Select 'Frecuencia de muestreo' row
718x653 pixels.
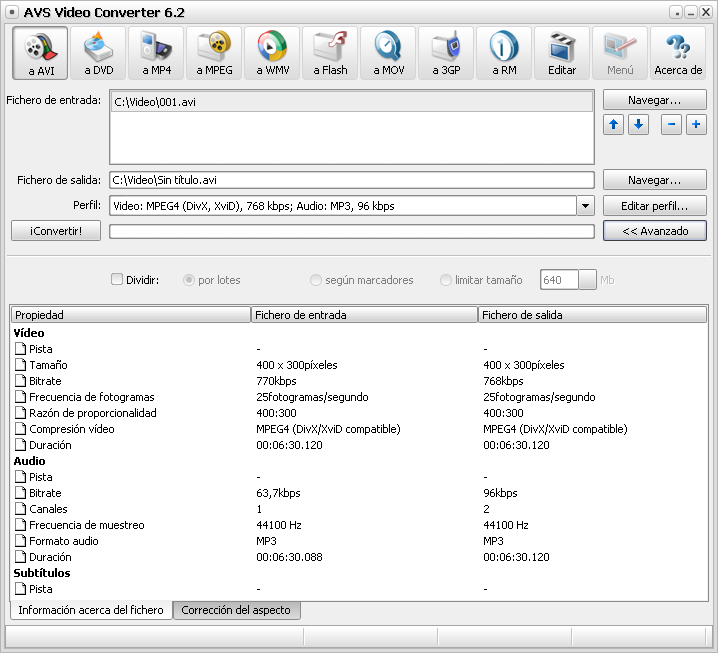pyautogui.click(x=359, y=525)
